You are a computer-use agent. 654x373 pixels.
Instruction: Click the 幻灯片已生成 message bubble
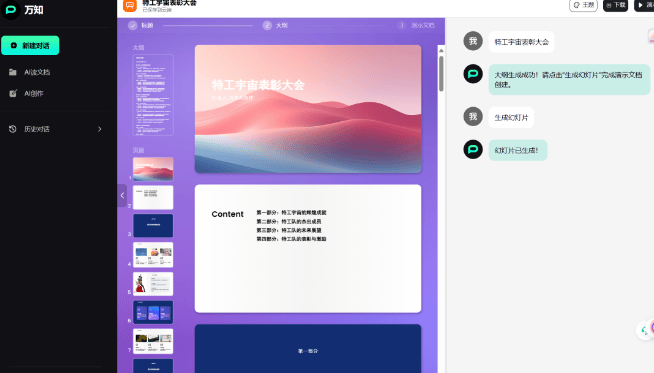518,150
